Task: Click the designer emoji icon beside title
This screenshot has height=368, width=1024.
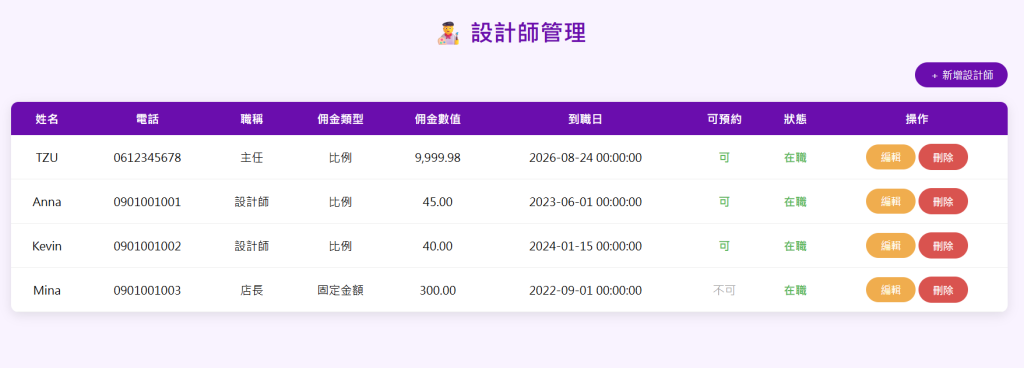Action: click(x=448, y=33)
